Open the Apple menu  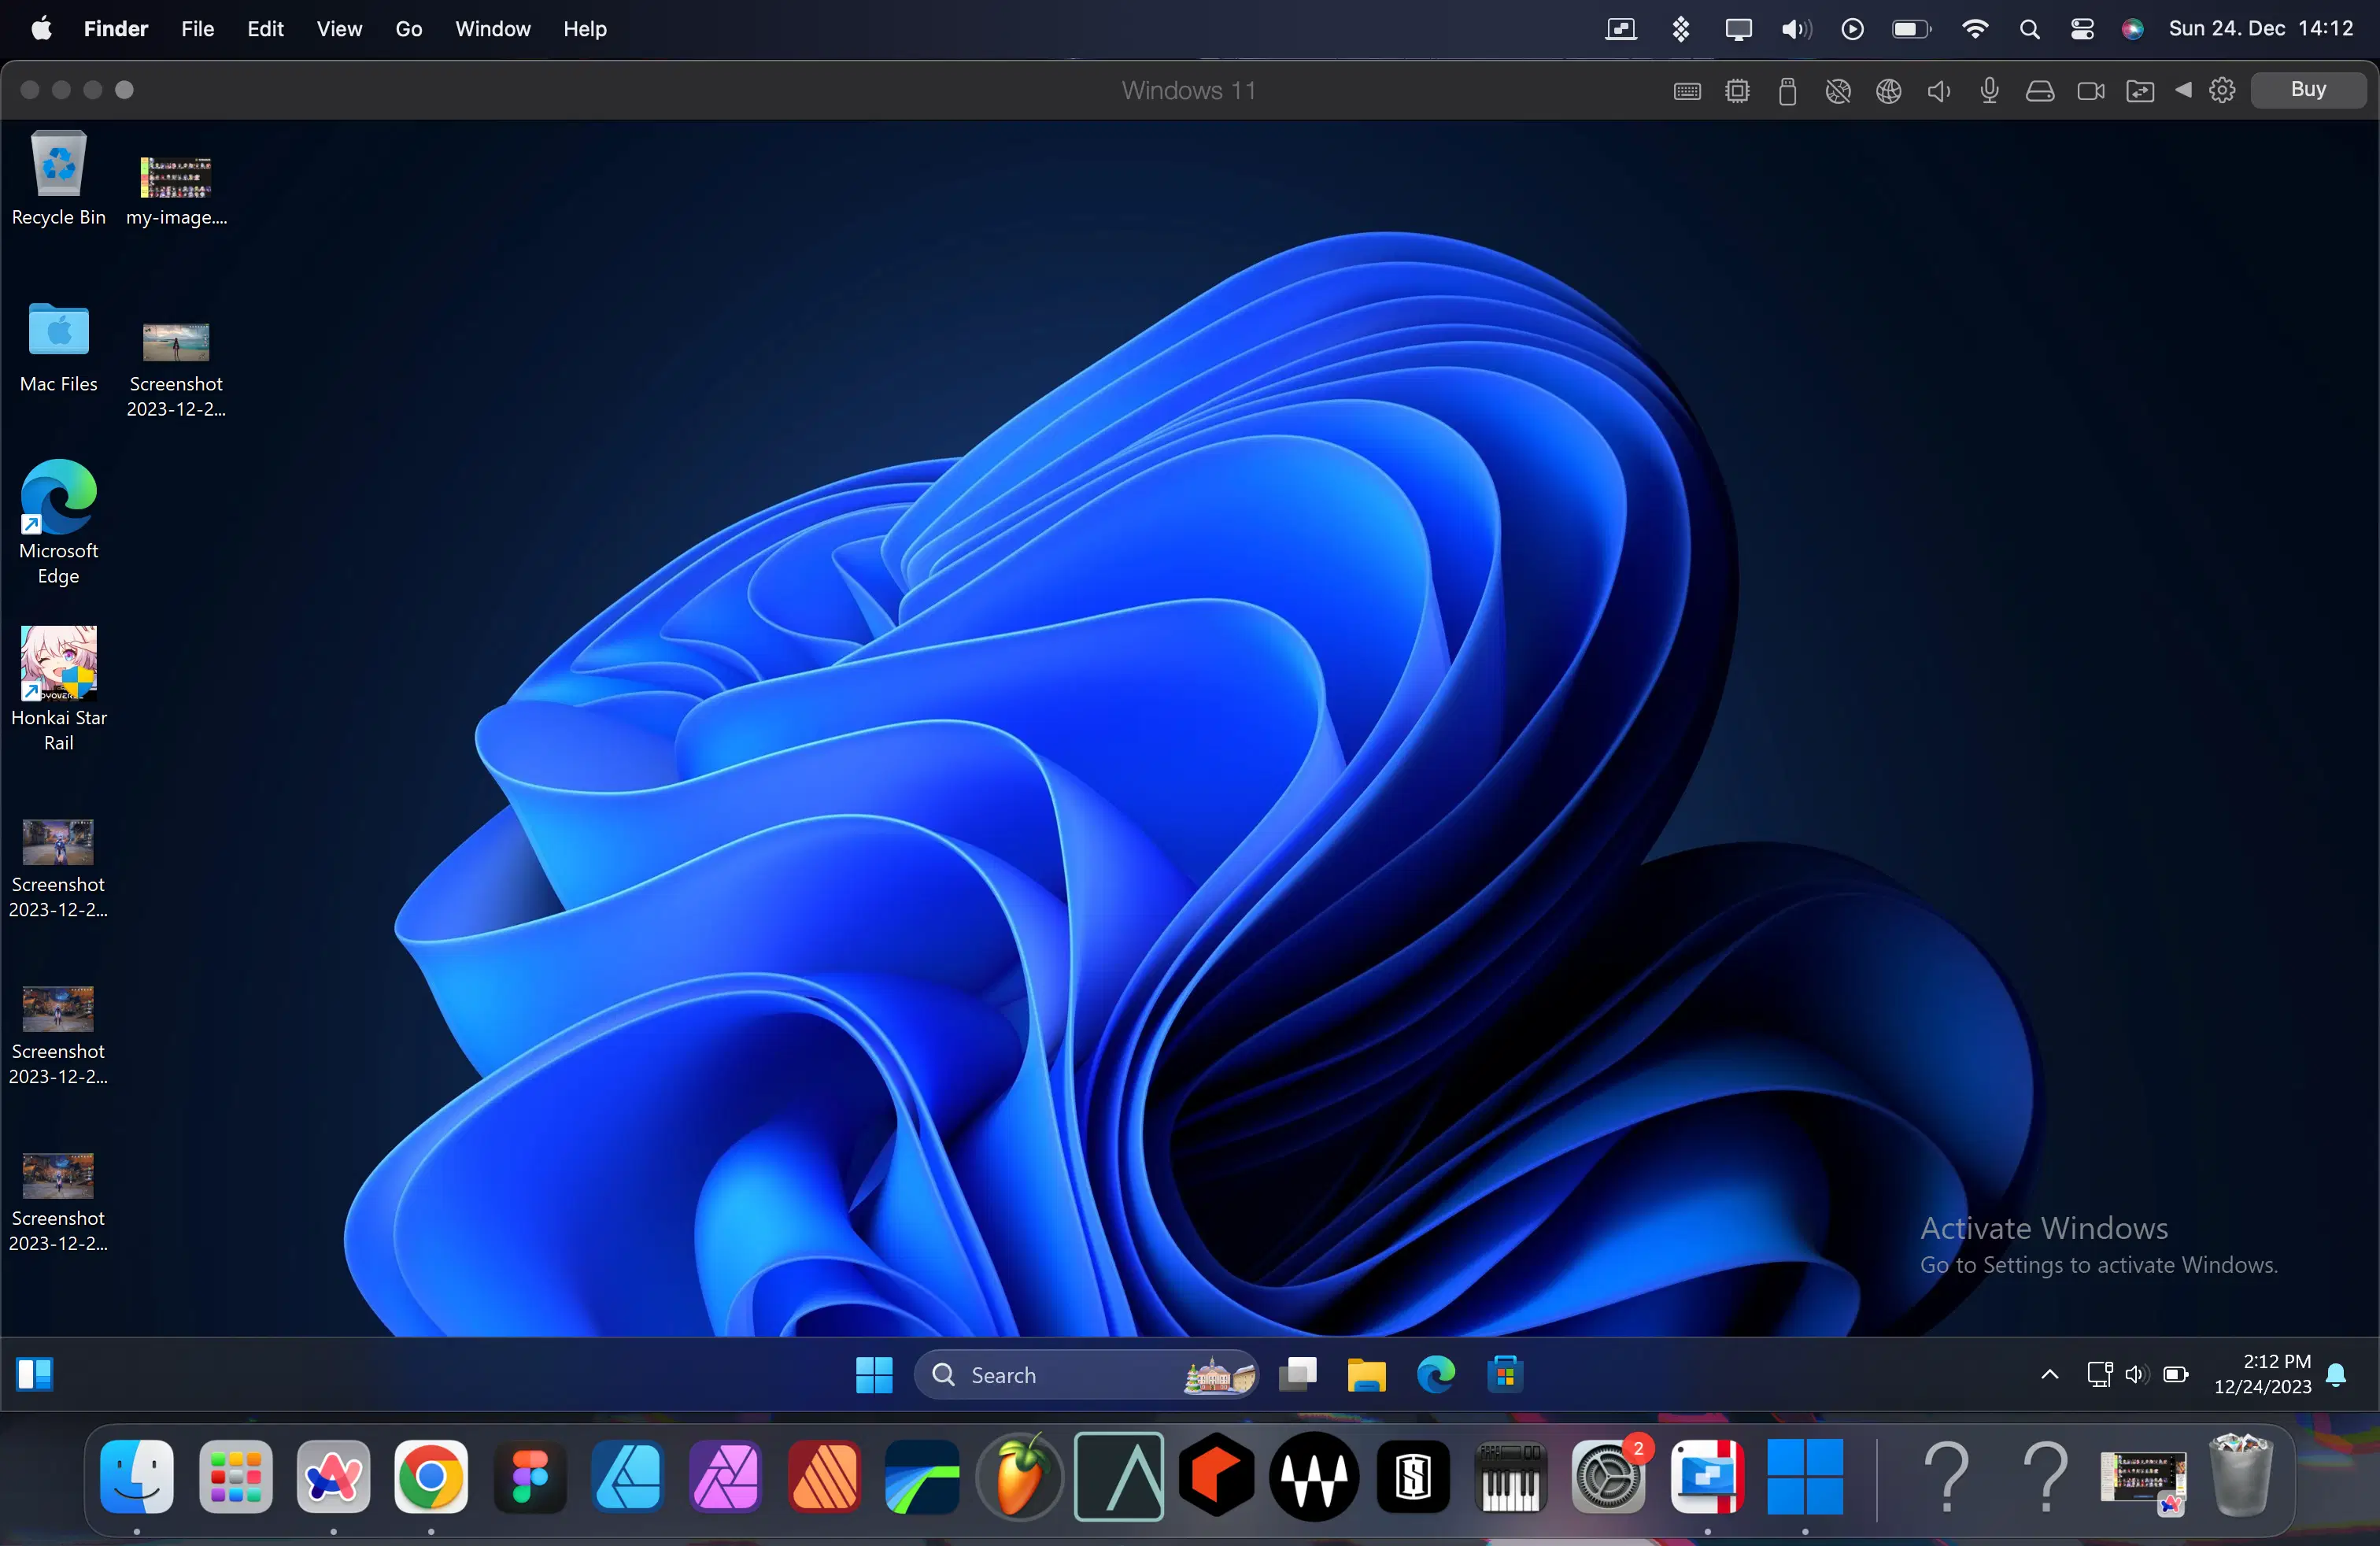click(x=41, y=29)
